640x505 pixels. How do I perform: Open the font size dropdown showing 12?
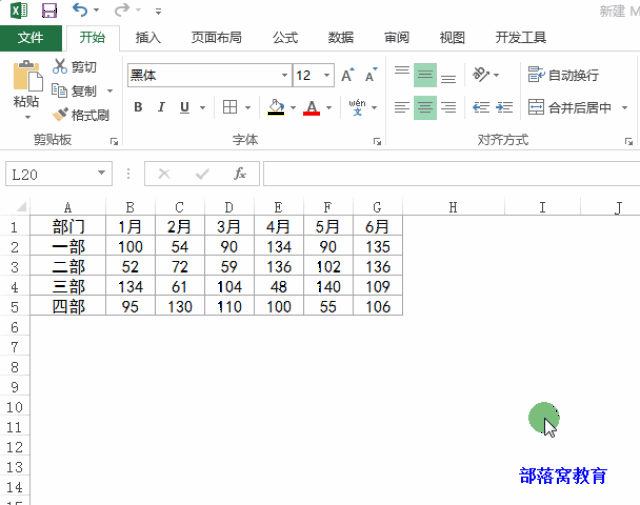pyautogui.click(x=327, y=75)
